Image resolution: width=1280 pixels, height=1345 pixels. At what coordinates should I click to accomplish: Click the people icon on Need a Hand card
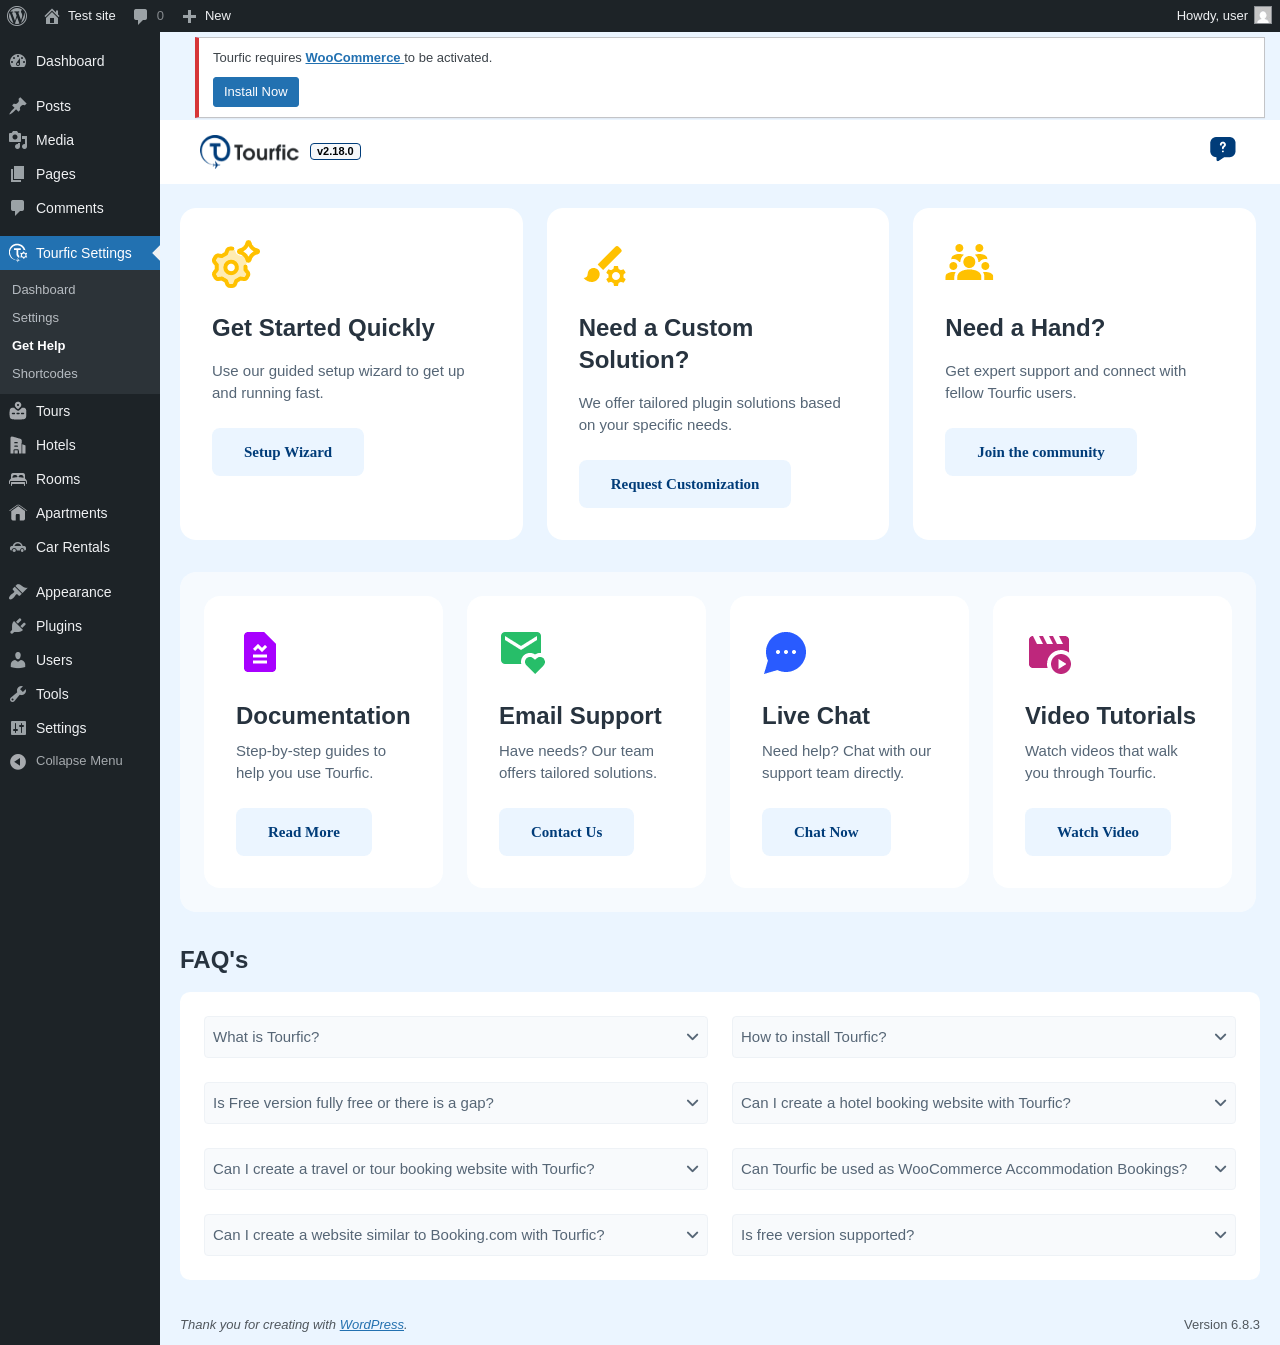(969, 262)
